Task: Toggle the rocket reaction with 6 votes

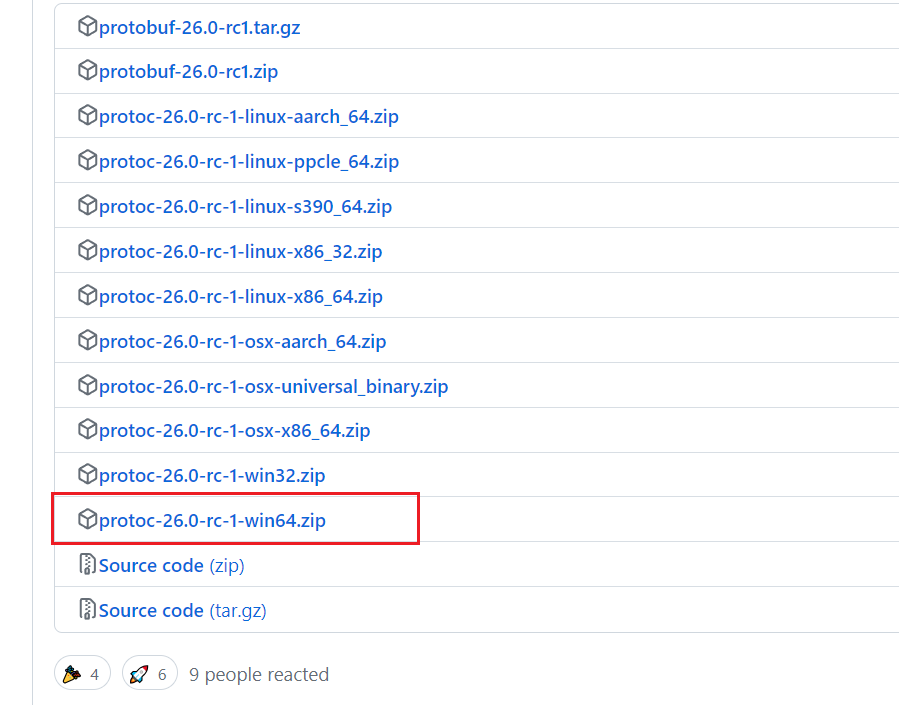Action: [x=150, y=674]
